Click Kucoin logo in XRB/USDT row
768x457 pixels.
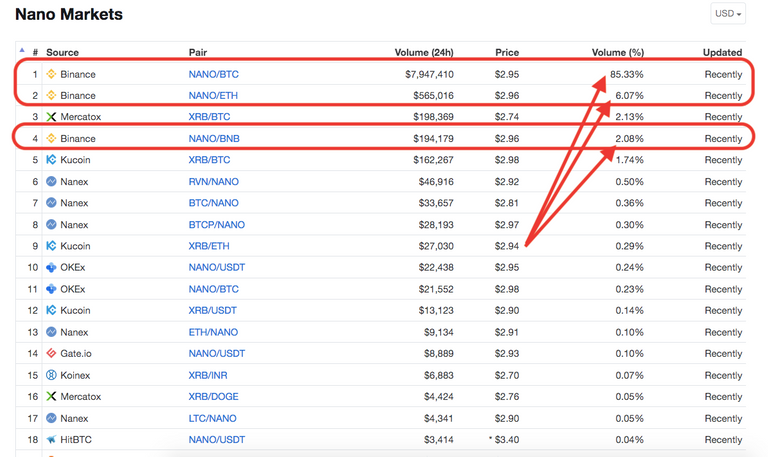pos(51,311)
